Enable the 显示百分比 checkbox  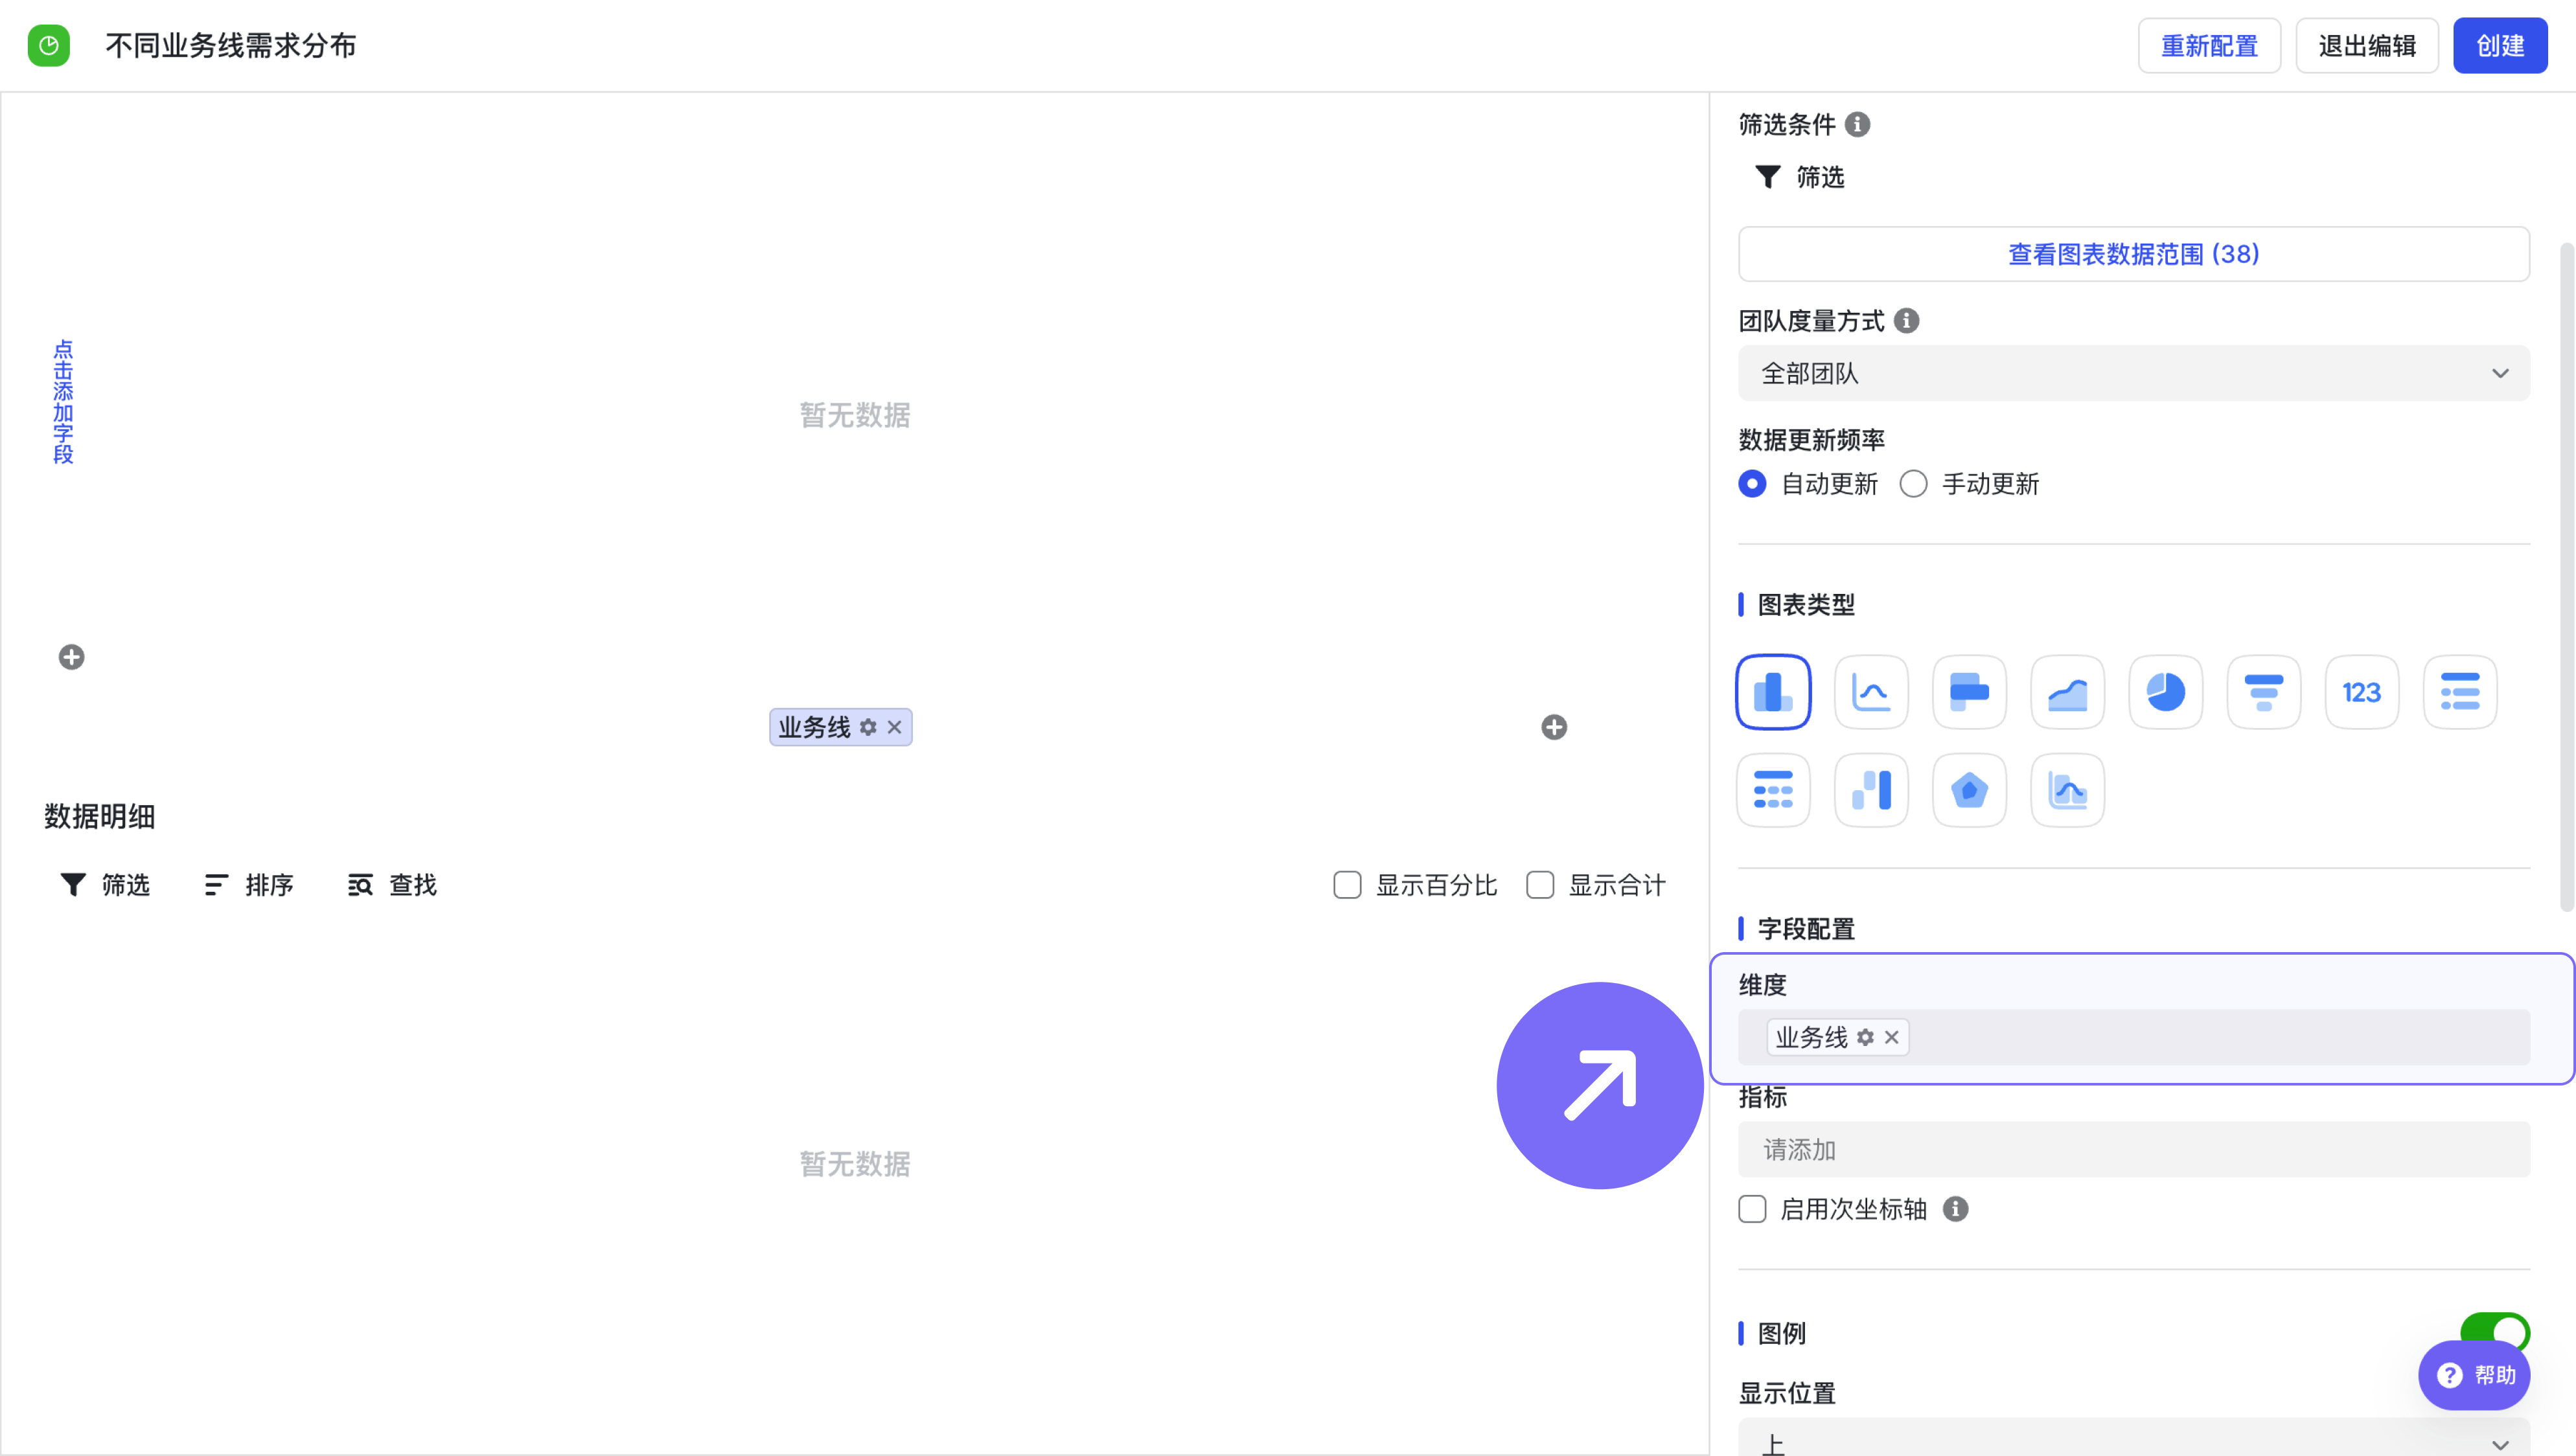1347,885
